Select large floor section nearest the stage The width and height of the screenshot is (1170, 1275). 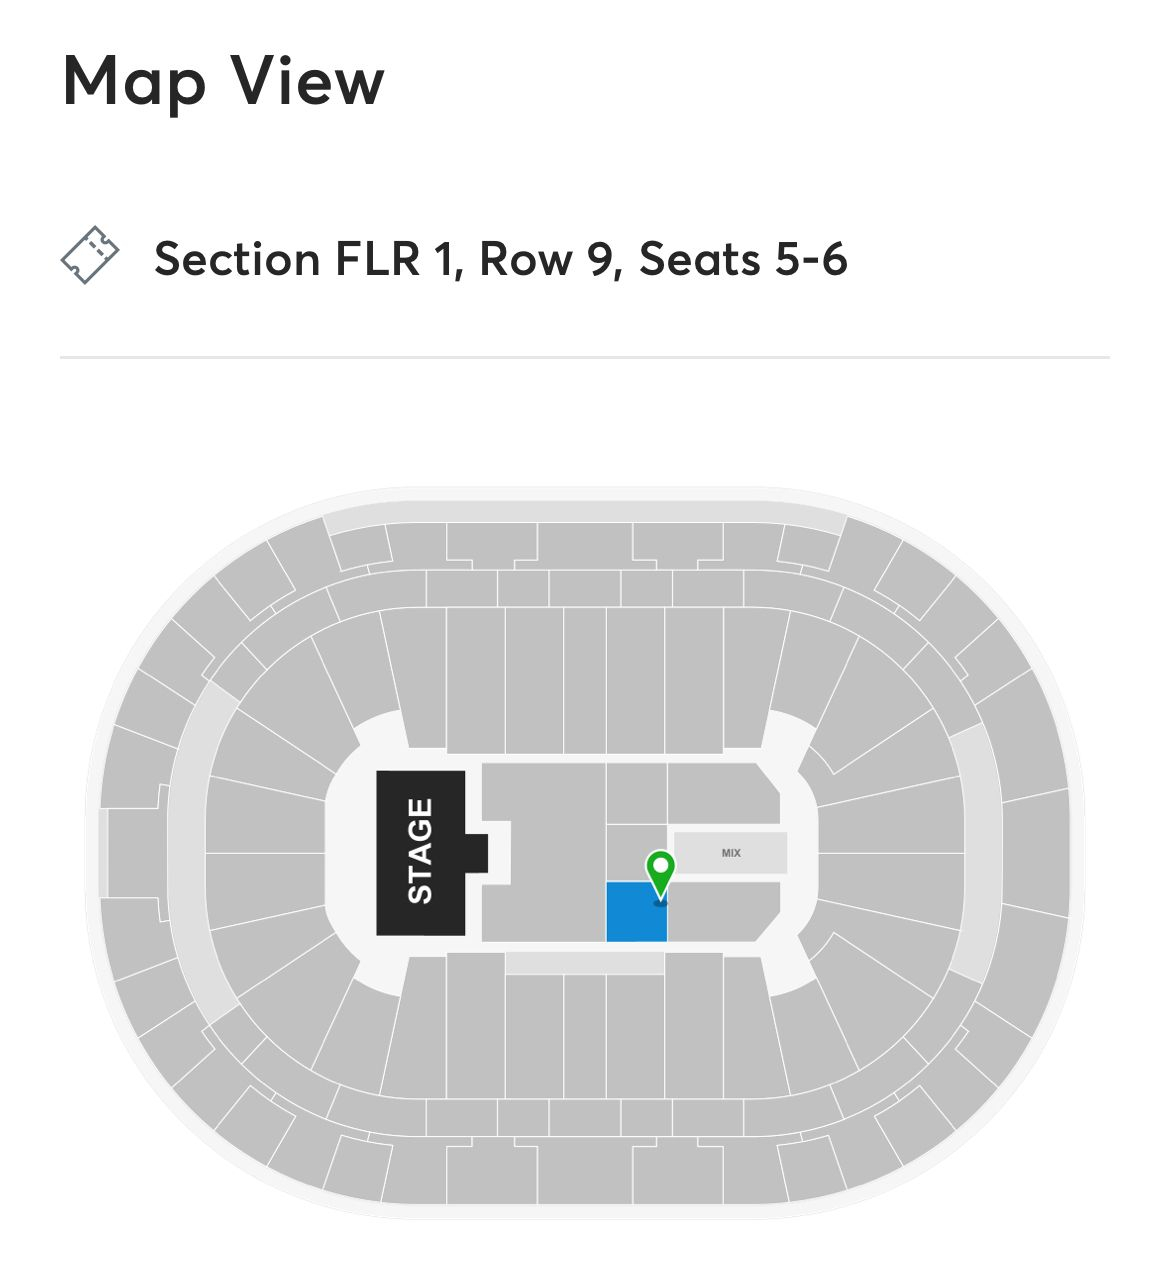click(544, 852)
